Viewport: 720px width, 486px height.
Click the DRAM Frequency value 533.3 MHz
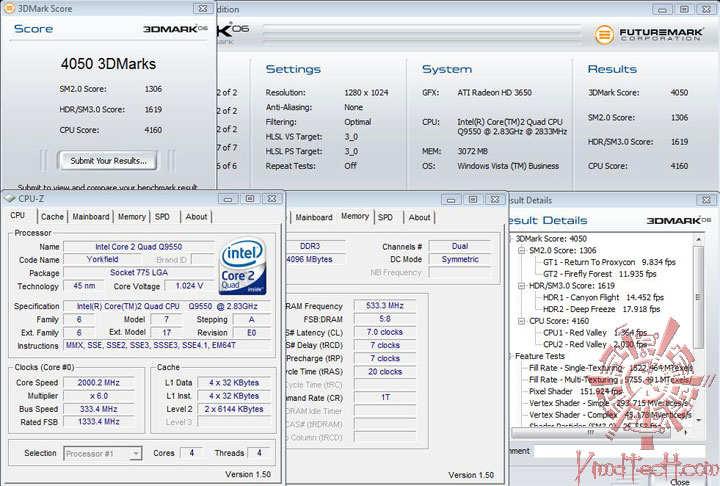tap(385, 305)
